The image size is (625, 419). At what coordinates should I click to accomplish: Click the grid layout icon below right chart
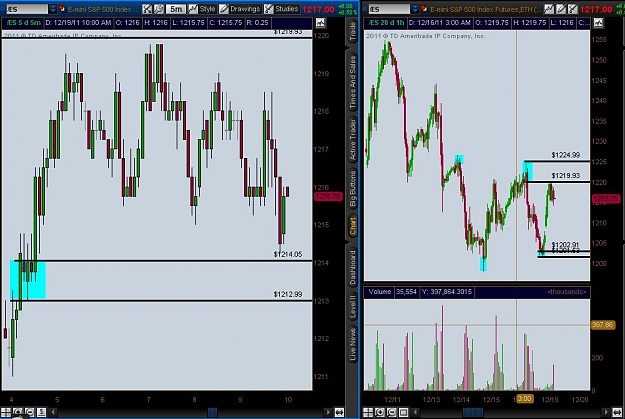click(x=368, y=412)
